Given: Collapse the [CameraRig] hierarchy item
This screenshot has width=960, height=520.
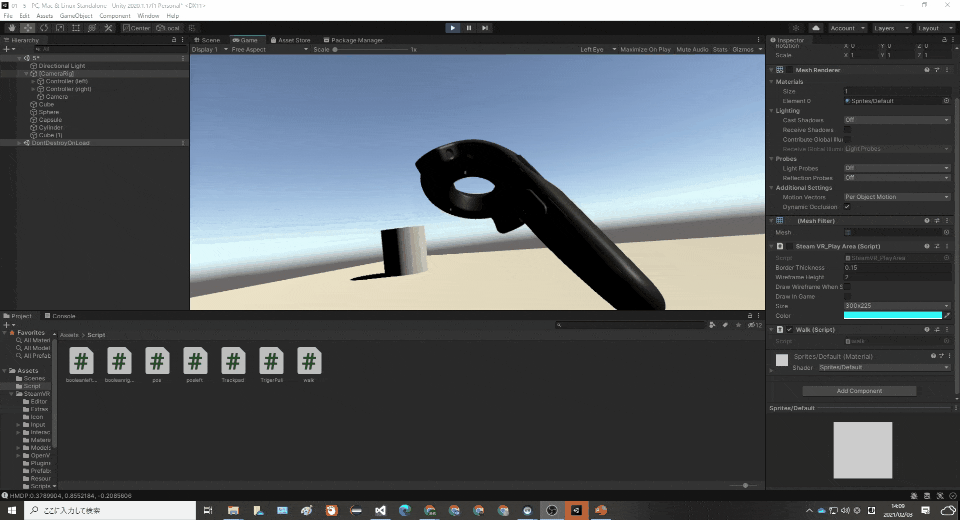Looking at the screenshot, I should point(26,73).
